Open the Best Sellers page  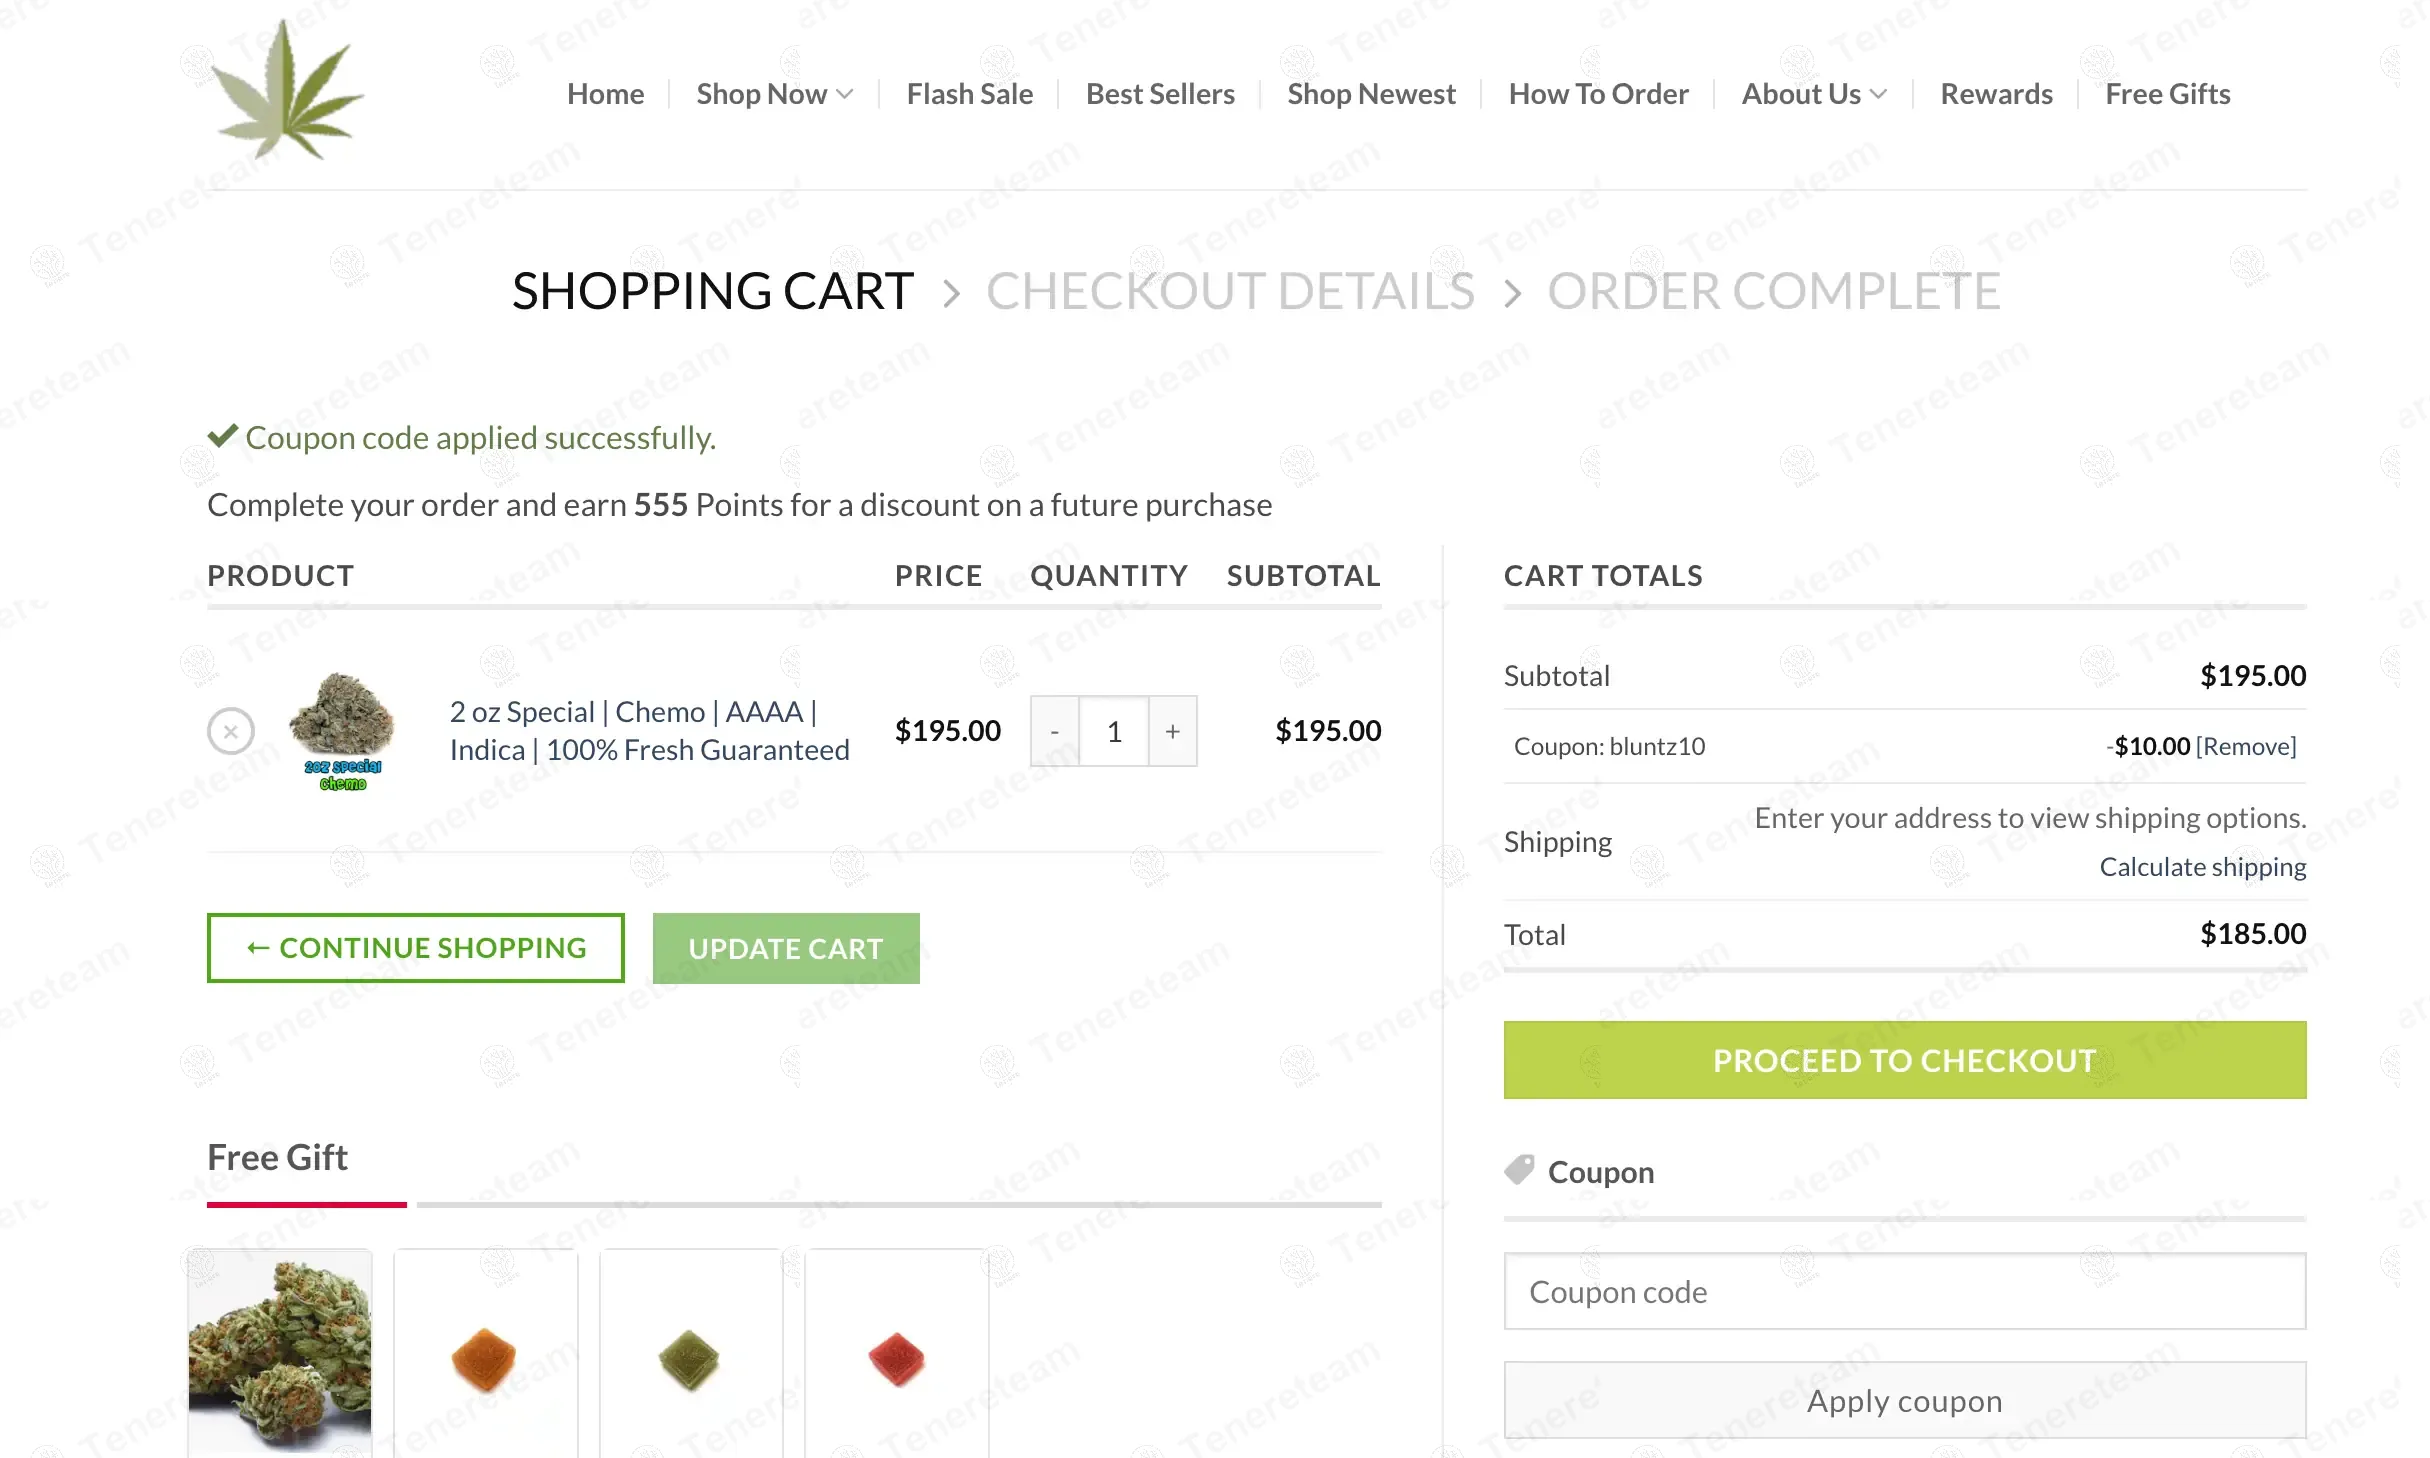pyautogui.click(x=1160, y=94)
